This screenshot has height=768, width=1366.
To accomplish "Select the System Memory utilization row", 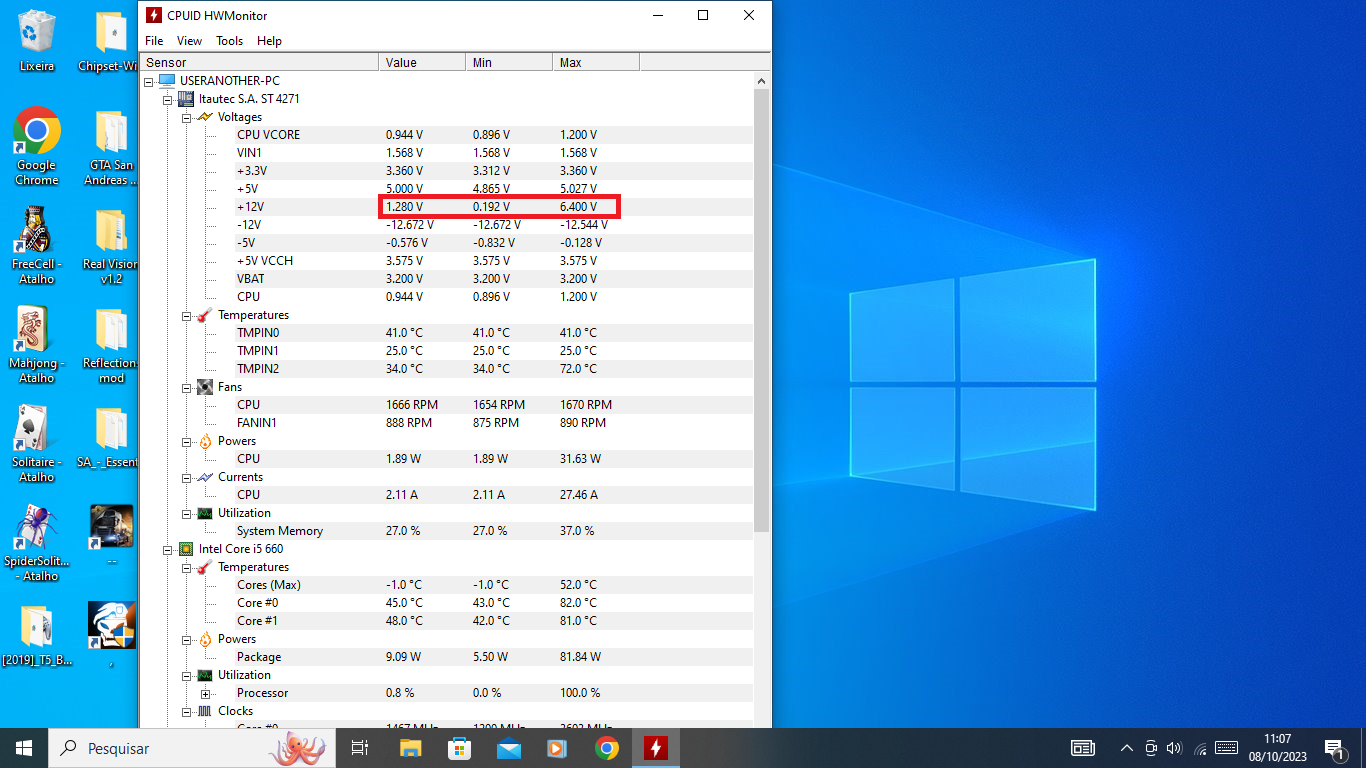I will tap(492, 531).
